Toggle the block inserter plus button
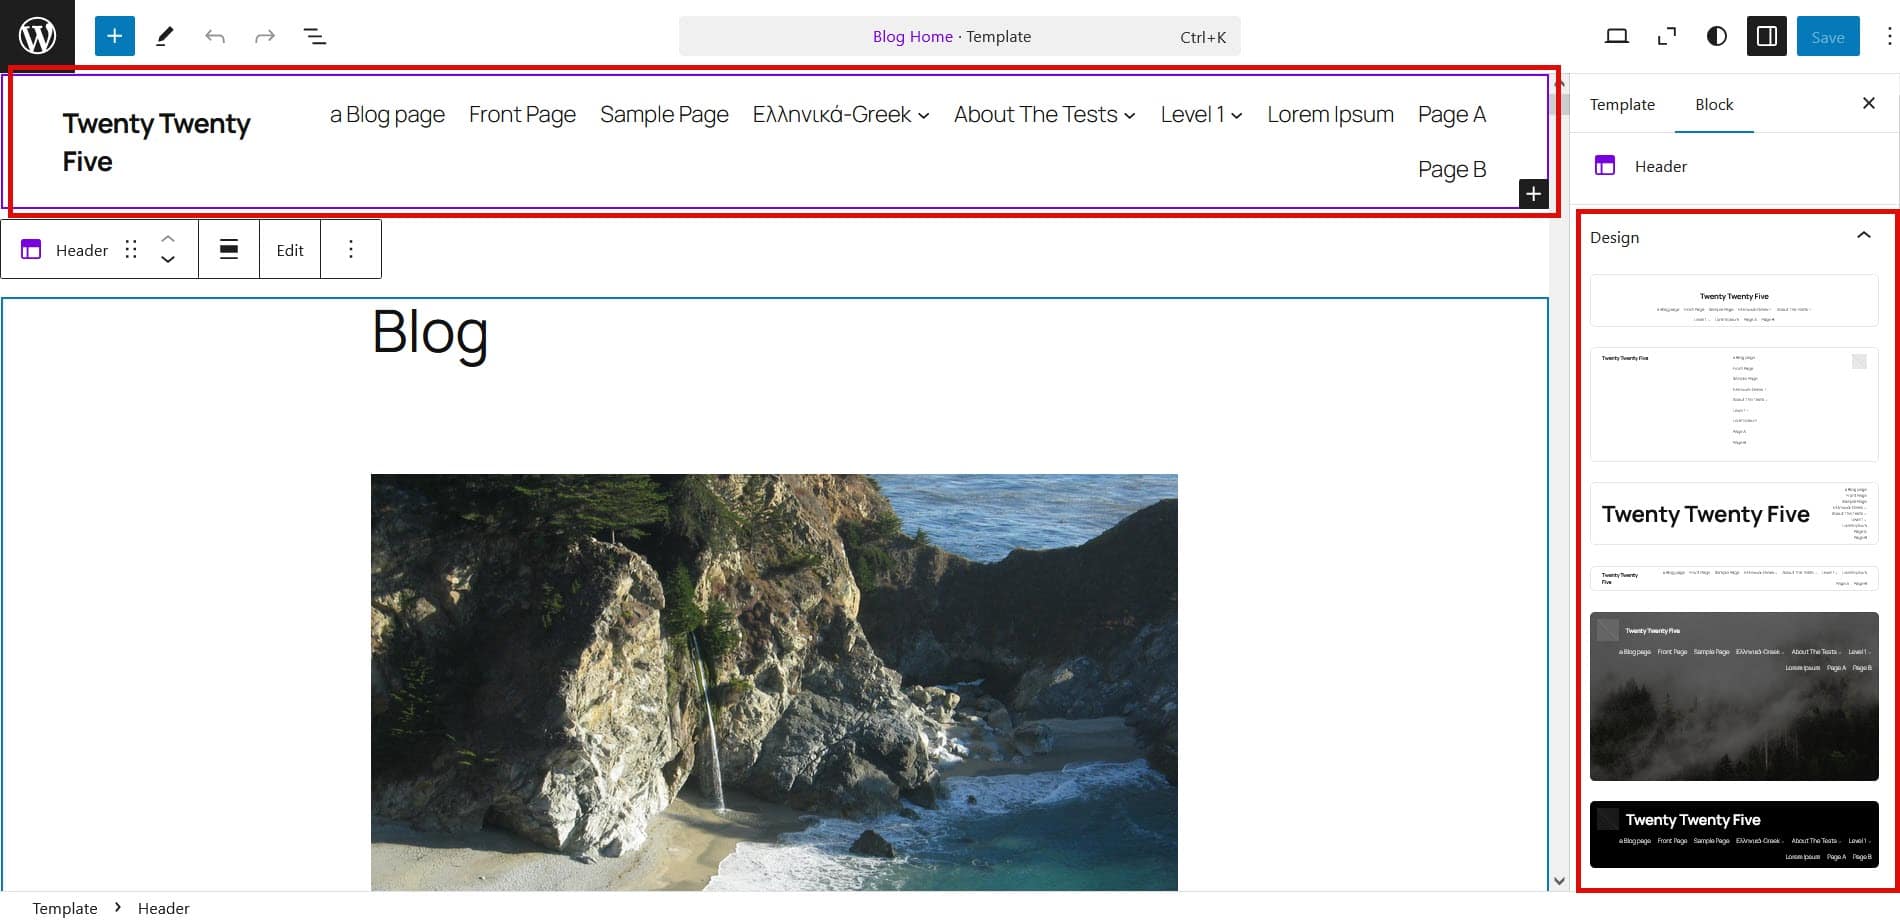This screenshot has height=920, width=1900. (x=115, y=36)
